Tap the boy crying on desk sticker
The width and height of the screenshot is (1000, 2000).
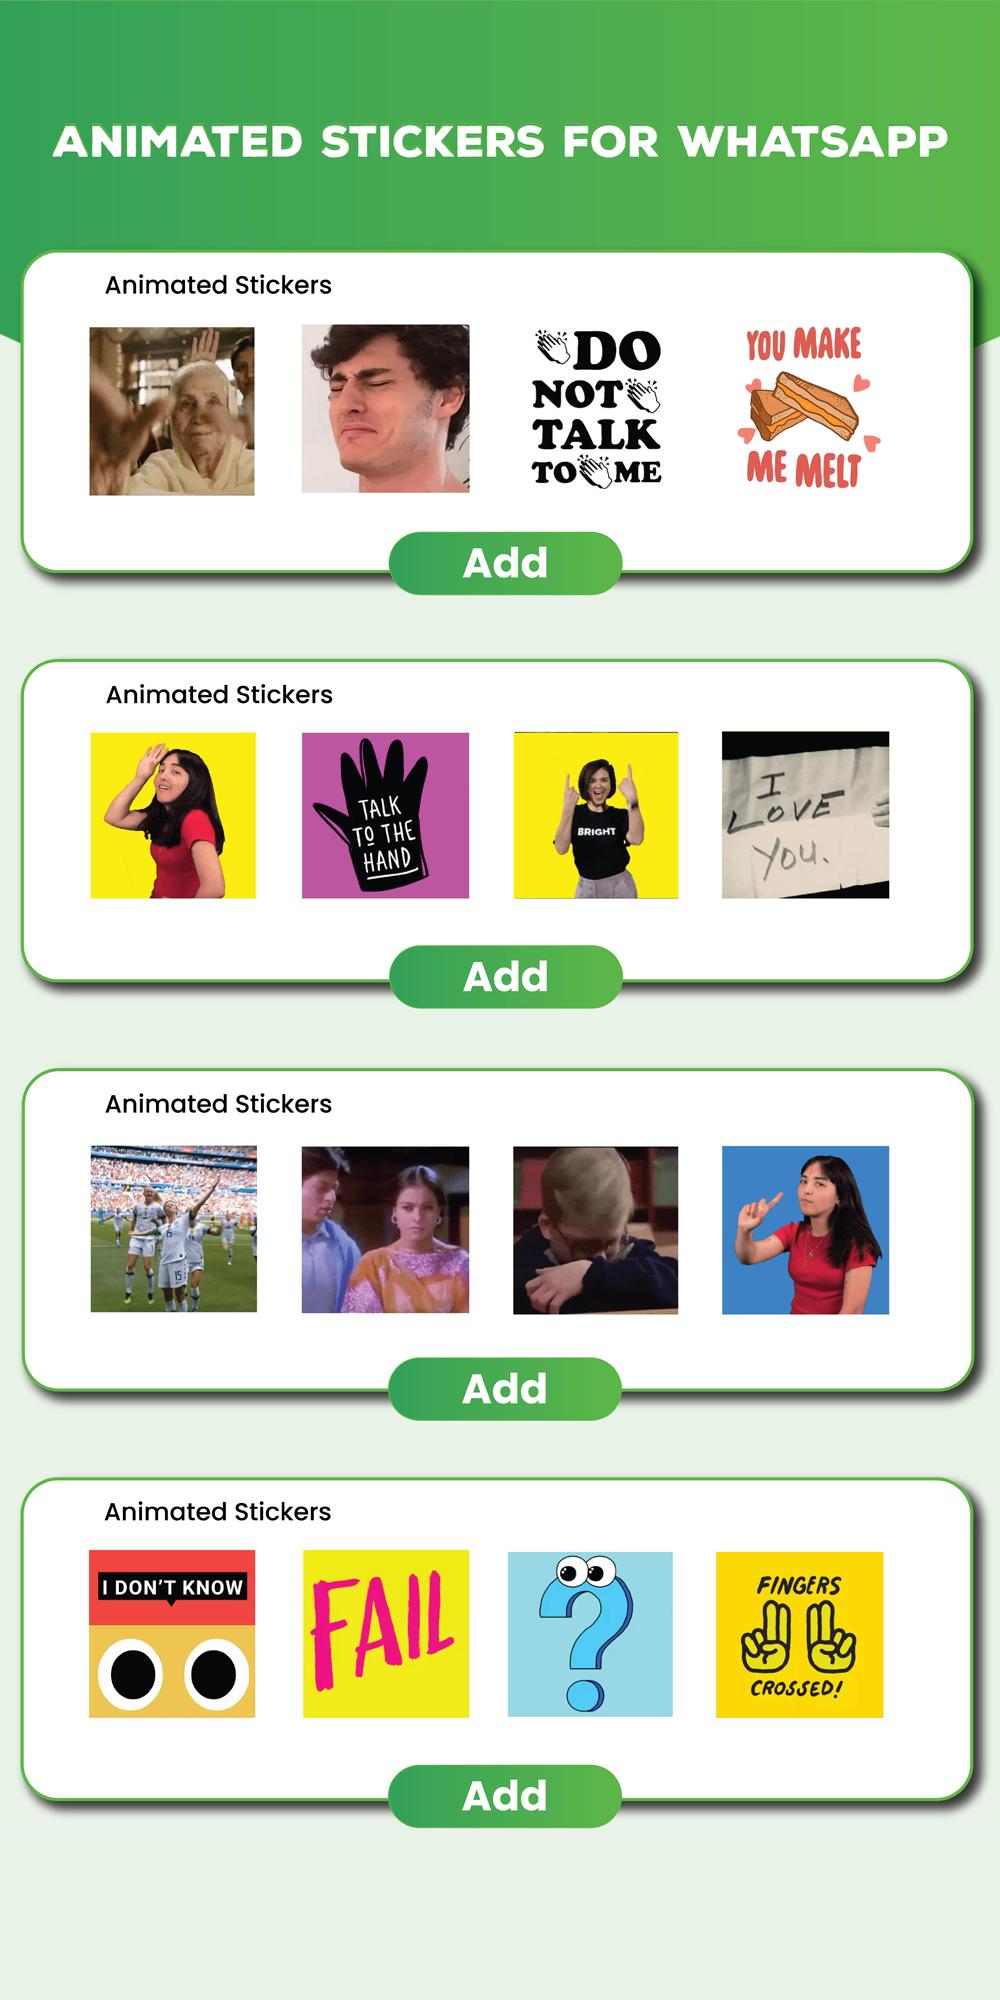pyautogui.click(x=595, y=1230)
